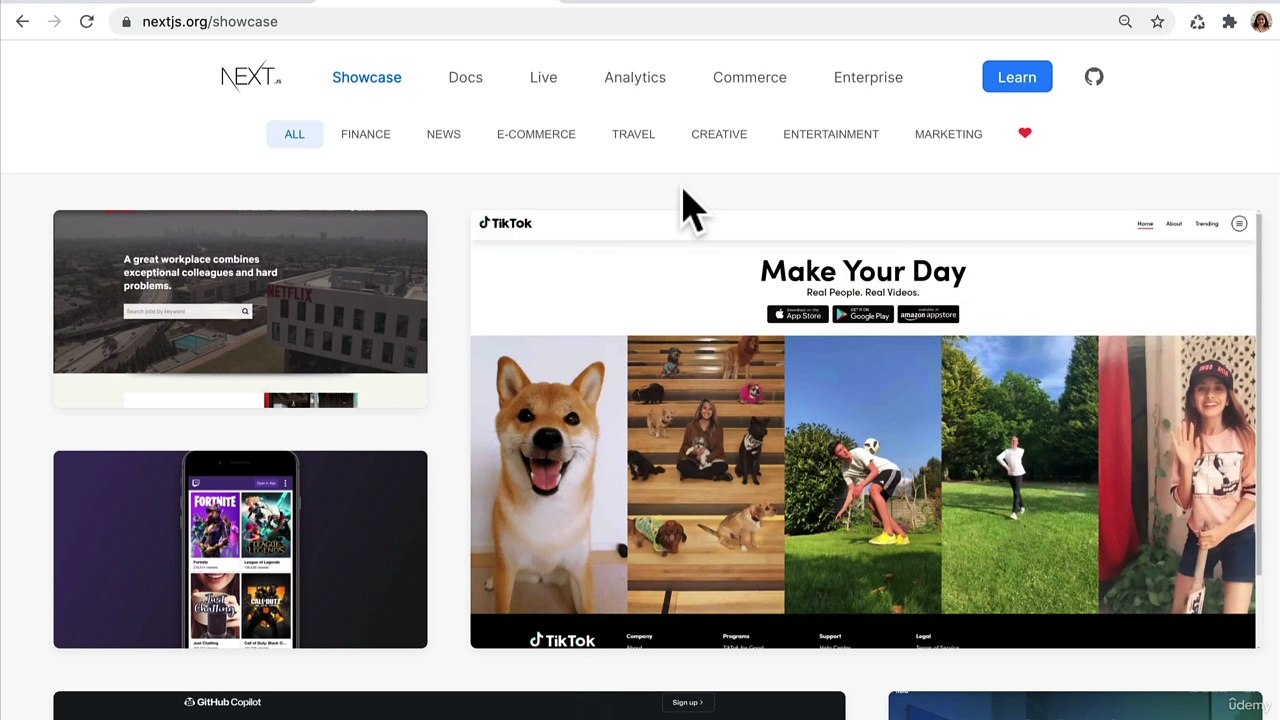Click the 'Sign up' button on GitHub Copilot card

[687, 703]
